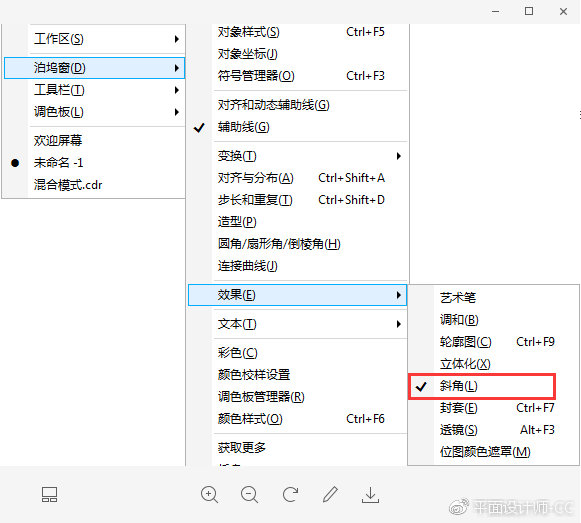Expand the 文本(T) submenu
The image size is (581, 523).
[x=298, y=324]
